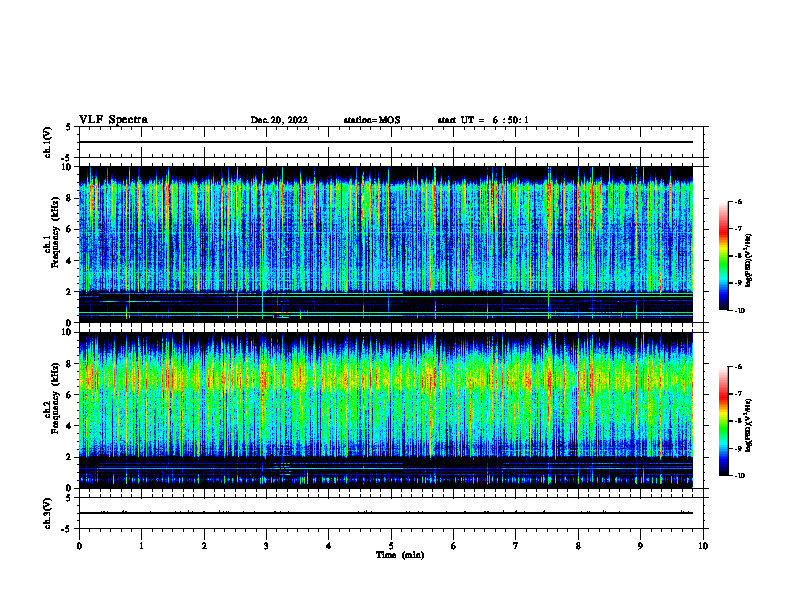Select the "Dec. 20, 2022" date label
This screenshot has height=612, width=792.
point(279,120)
